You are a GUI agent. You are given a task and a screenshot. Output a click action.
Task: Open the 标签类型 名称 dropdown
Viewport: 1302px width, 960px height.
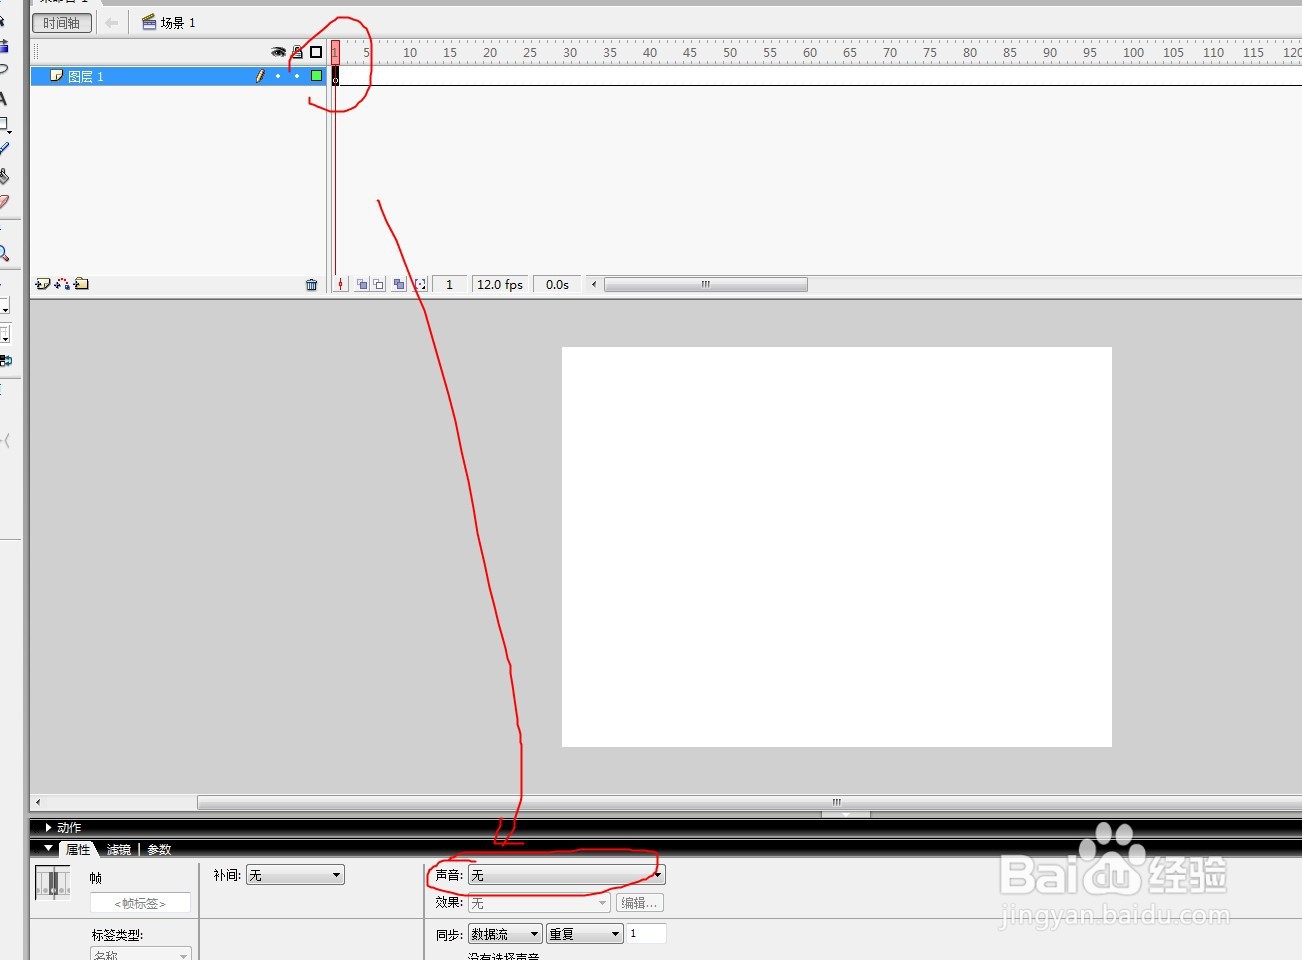pos(140,955)
